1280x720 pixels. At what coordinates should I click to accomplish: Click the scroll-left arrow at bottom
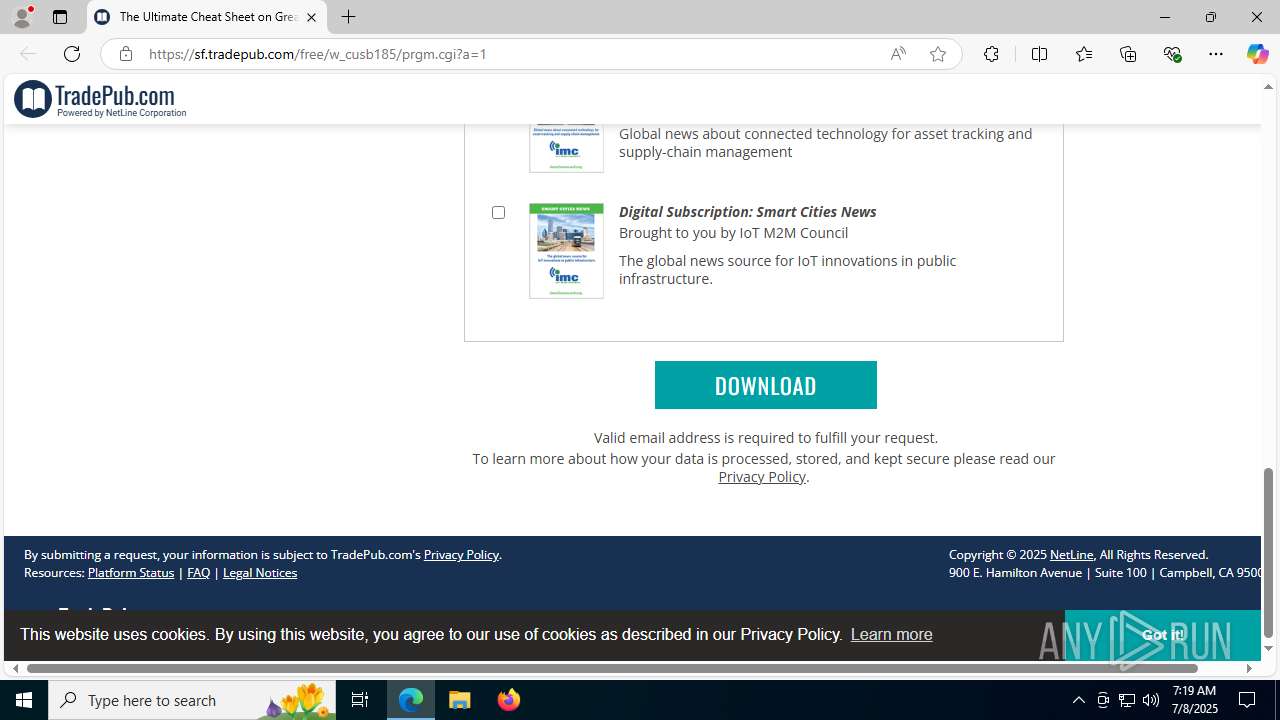tap(15, 668)
